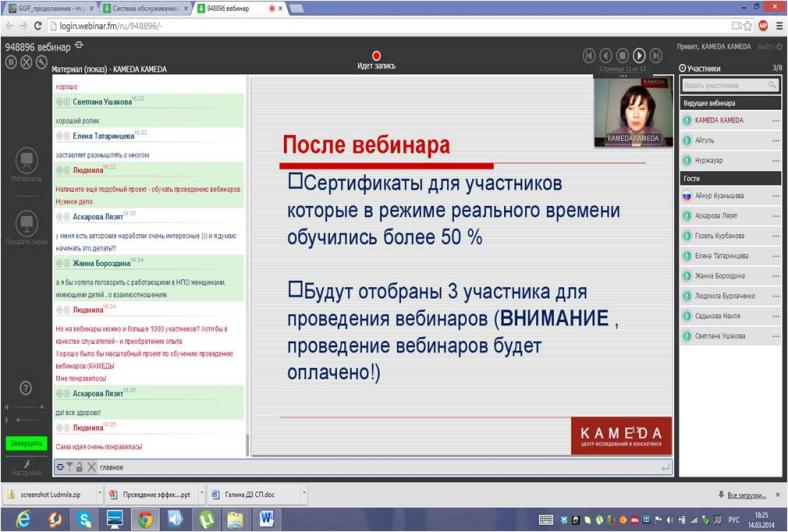Open options menu for Аскарова Ляят participant
The image size is (788, 532).
tap(776, 216)
